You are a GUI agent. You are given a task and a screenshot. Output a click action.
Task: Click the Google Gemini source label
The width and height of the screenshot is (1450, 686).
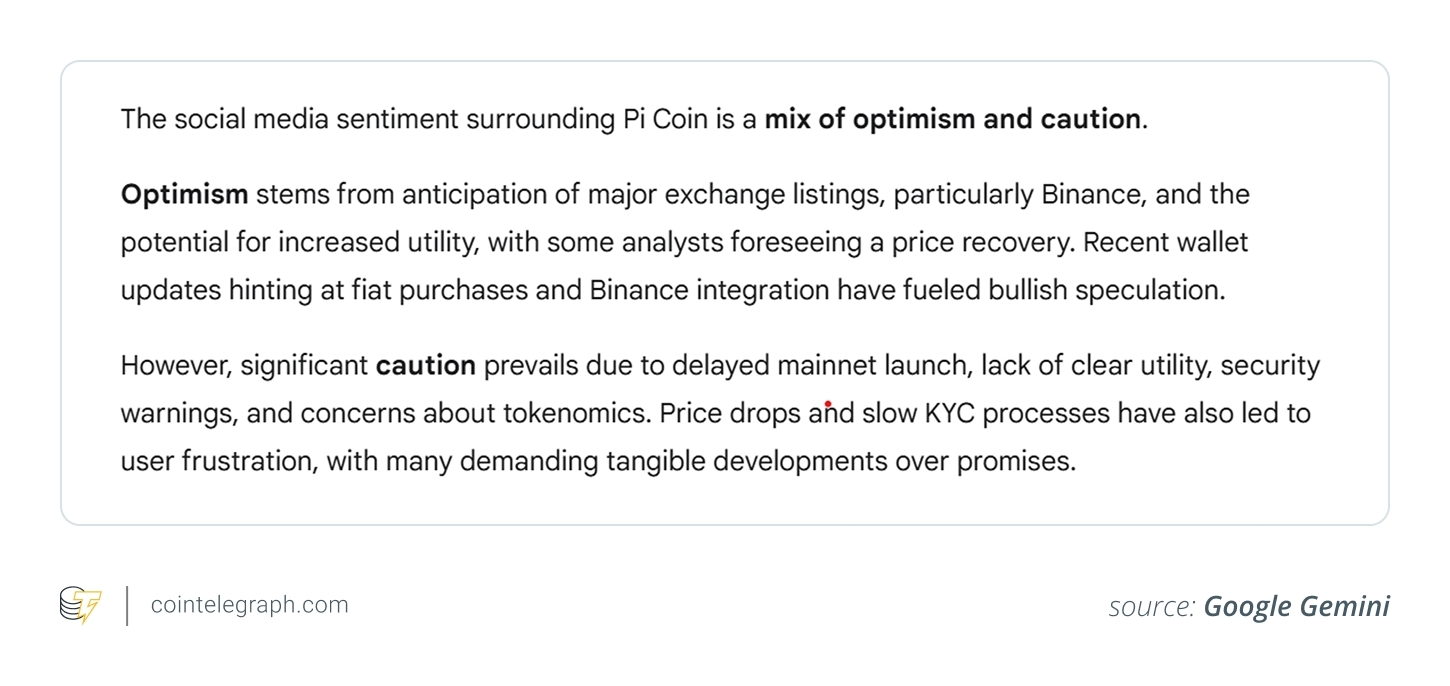point(1296,606)
